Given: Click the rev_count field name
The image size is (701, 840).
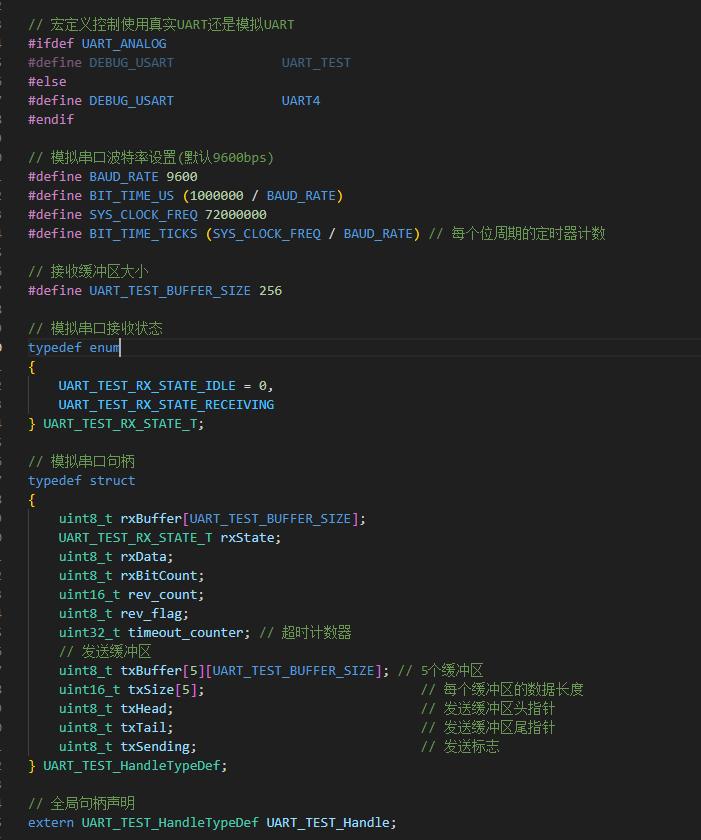Looking at the screenshot, I should 162,595.
